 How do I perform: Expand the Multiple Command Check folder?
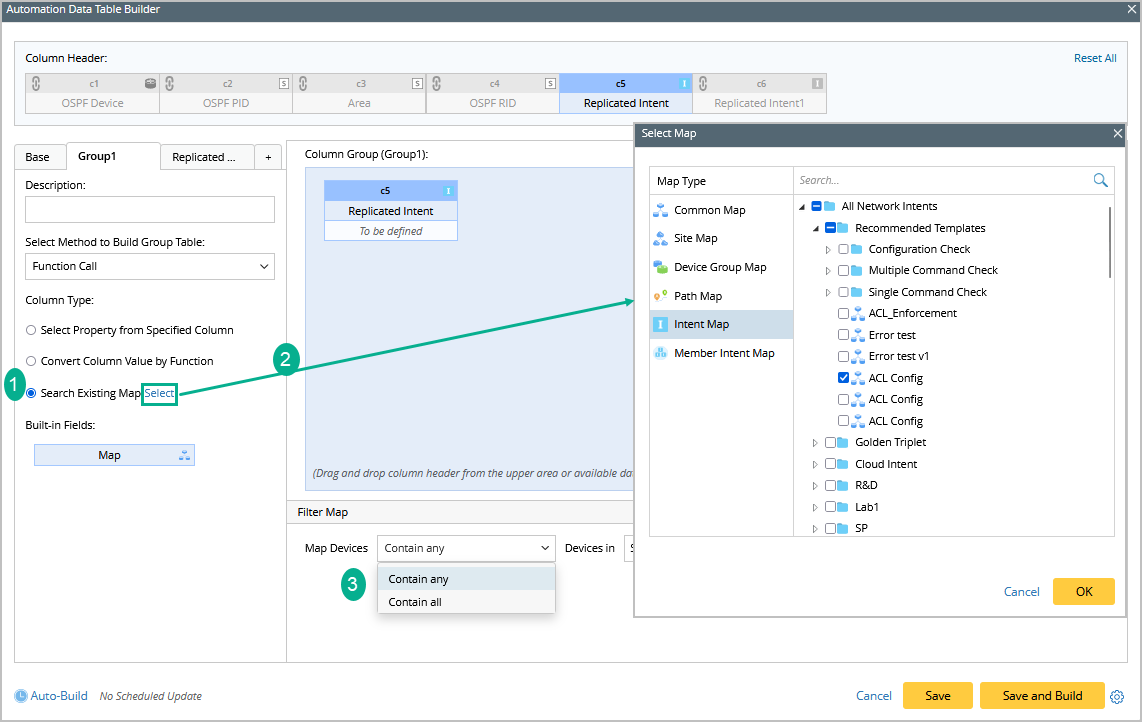(x=828, y=271)
